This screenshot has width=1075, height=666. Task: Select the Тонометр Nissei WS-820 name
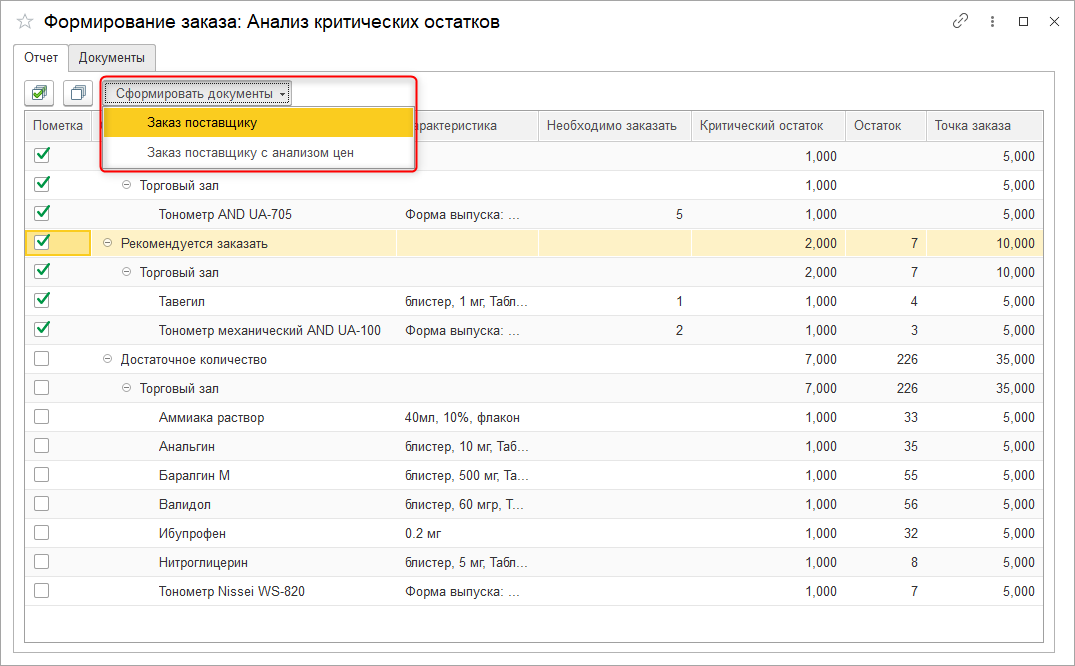[232, 591]
